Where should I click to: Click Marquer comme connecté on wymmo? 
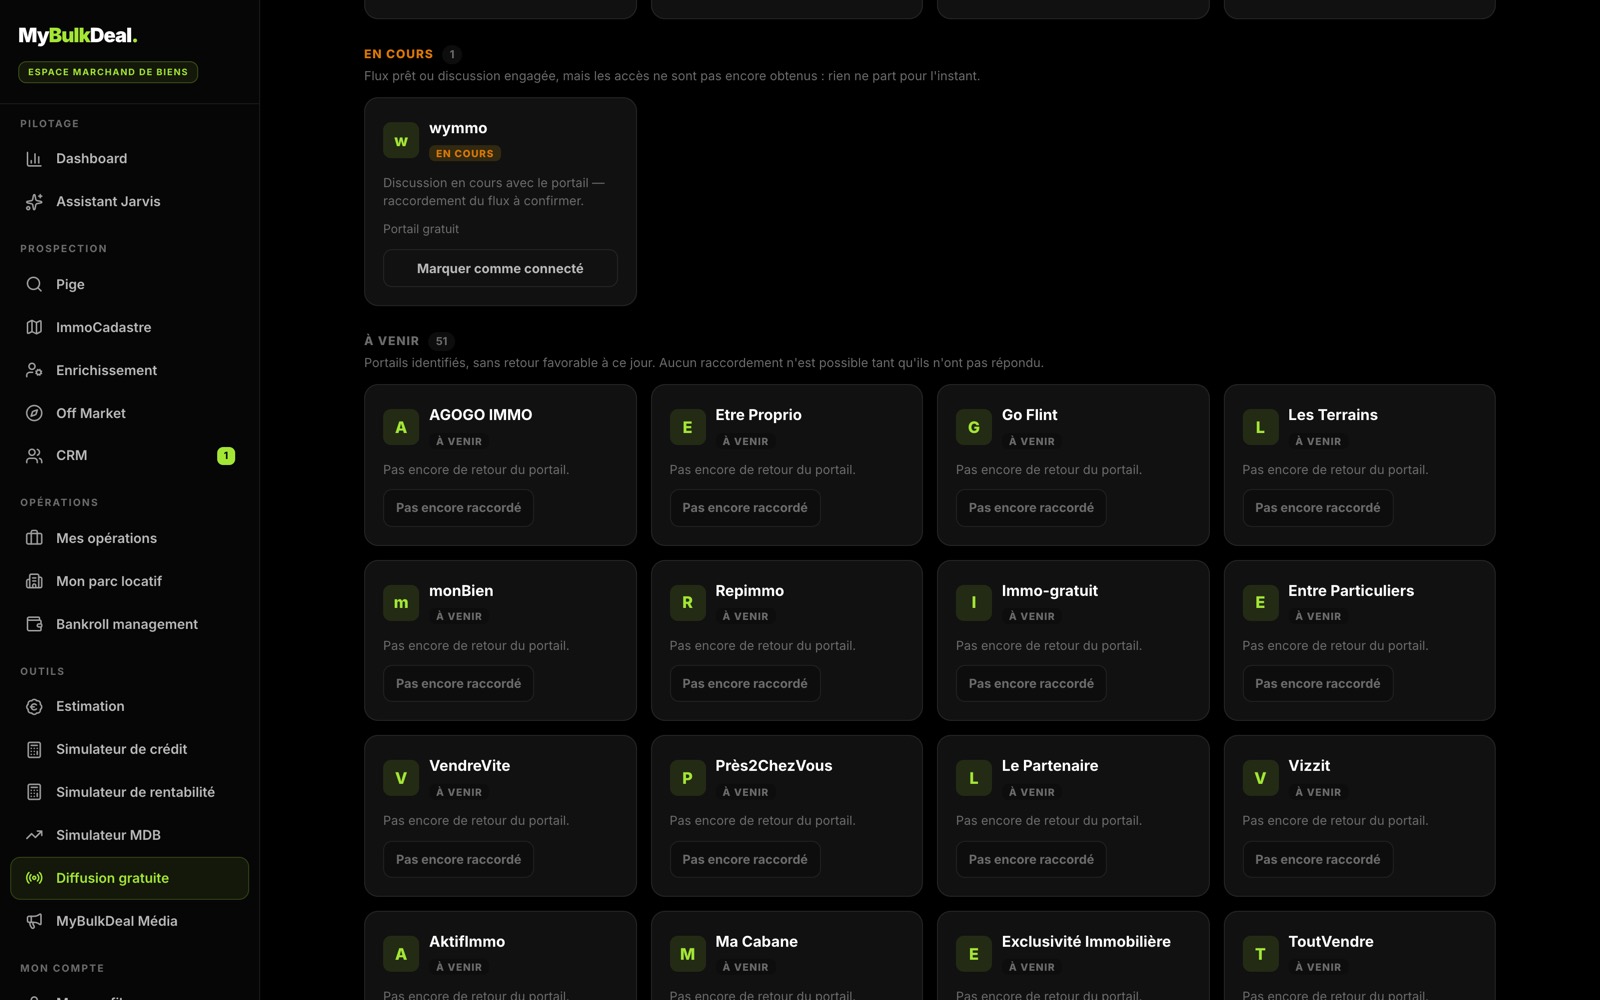pyautogui.click(x=500, y=269)
